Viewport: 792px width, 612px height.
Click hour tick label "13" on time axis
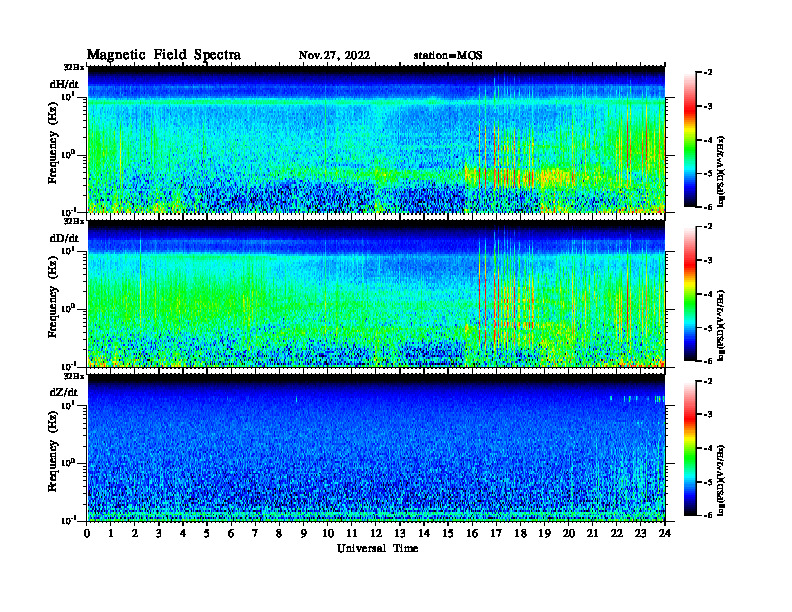coord(400,534)
